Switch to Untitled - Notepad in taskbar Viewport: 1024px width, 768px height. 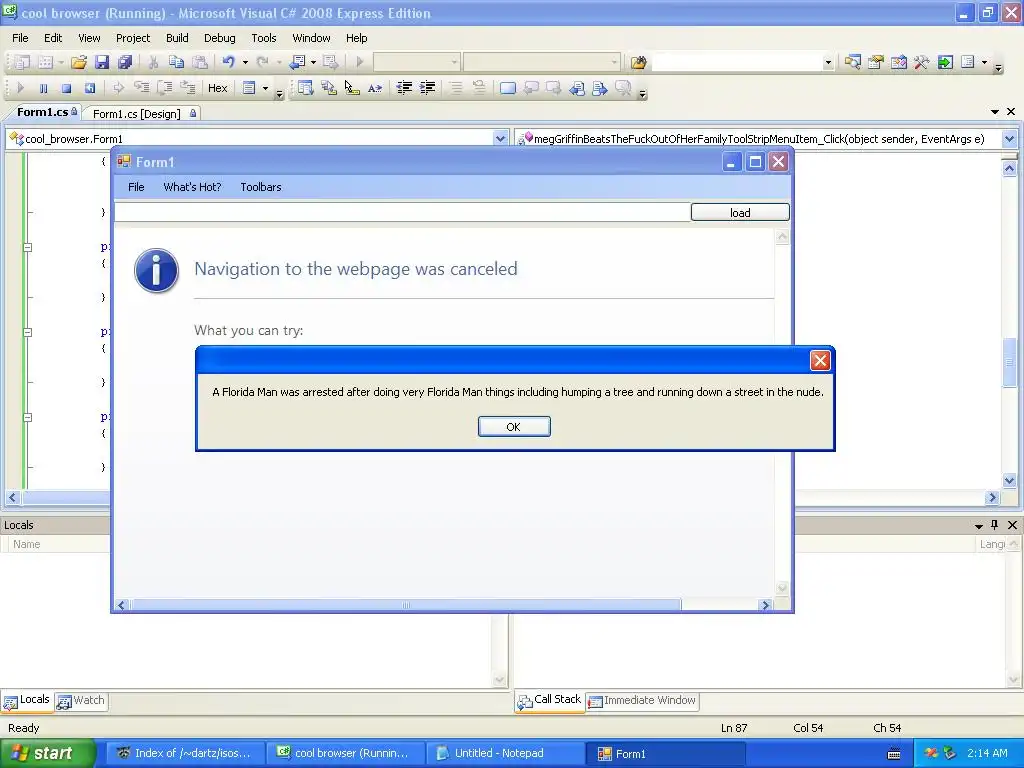point(504,753)
